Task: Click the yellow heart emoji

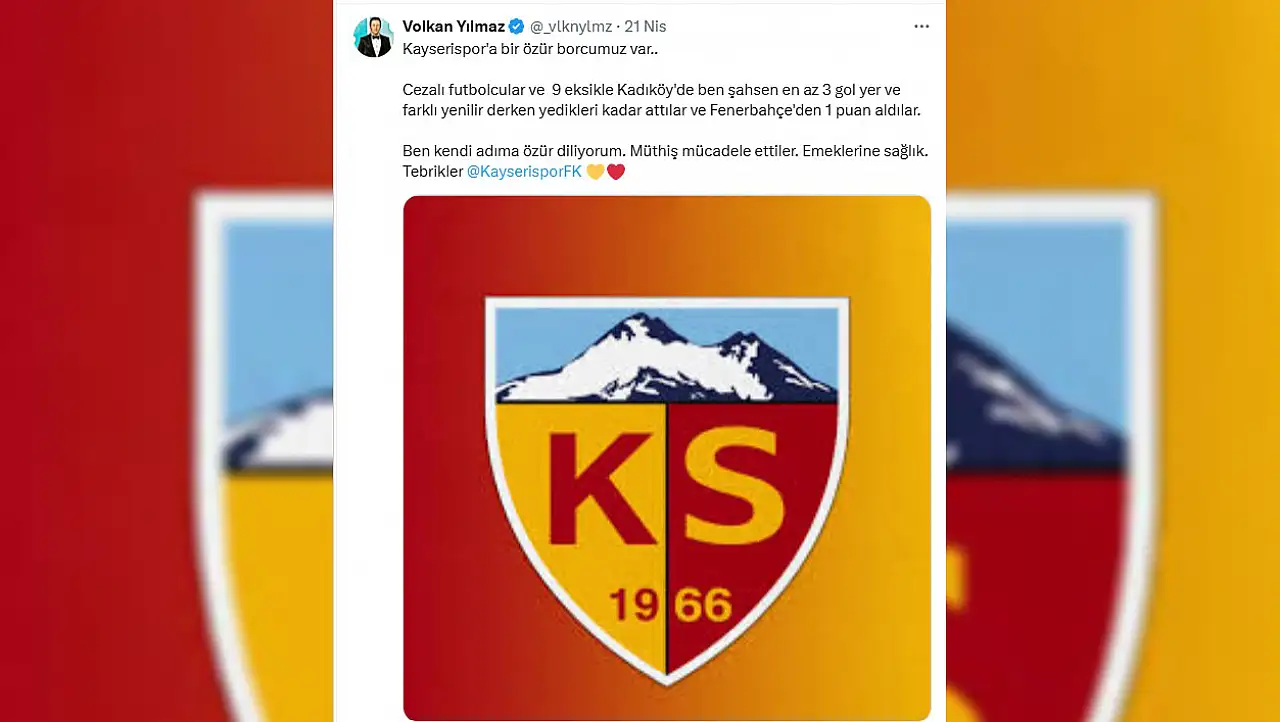Action: [x=595, y=172]
